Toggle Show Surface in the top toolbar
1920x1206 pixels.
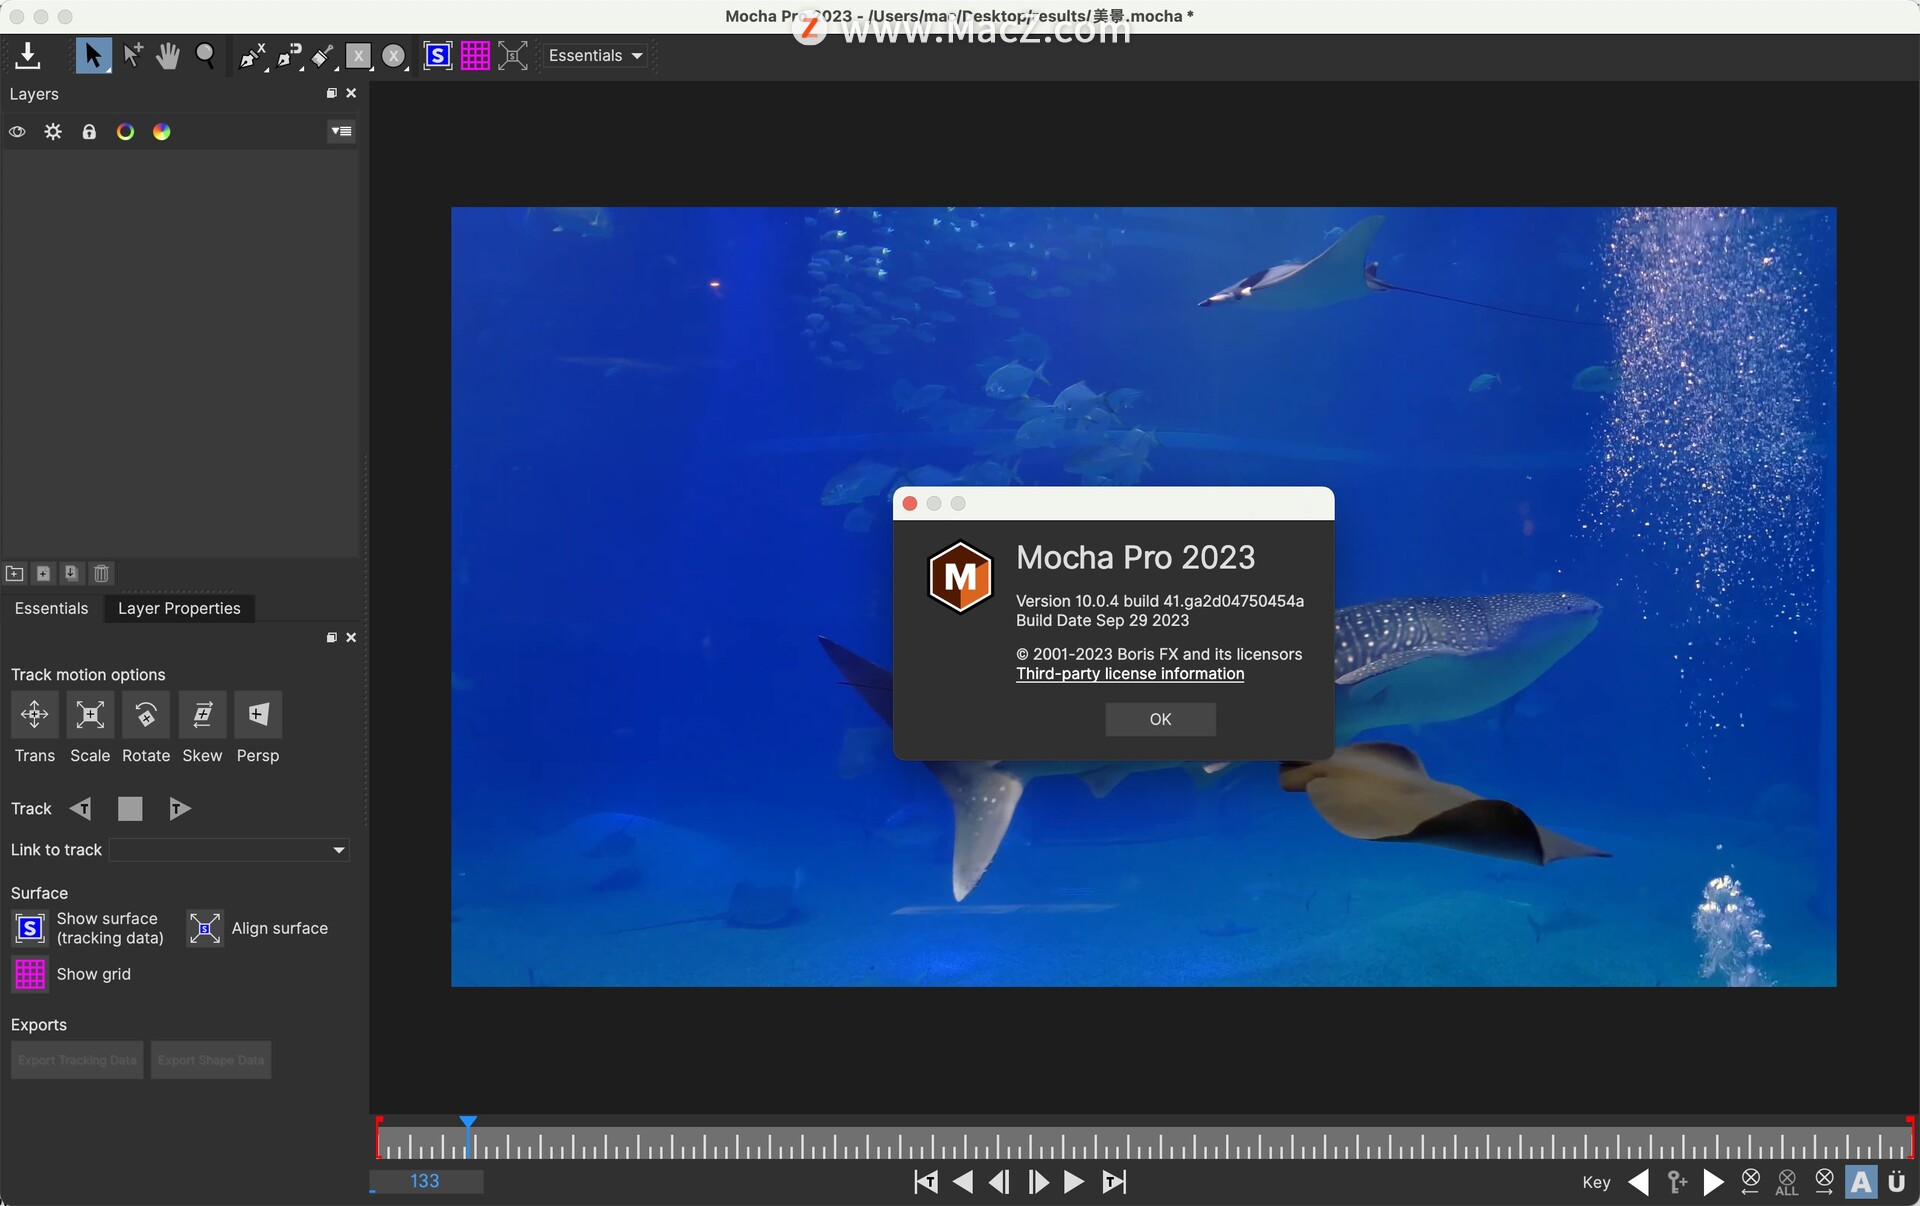pos(437,56)
